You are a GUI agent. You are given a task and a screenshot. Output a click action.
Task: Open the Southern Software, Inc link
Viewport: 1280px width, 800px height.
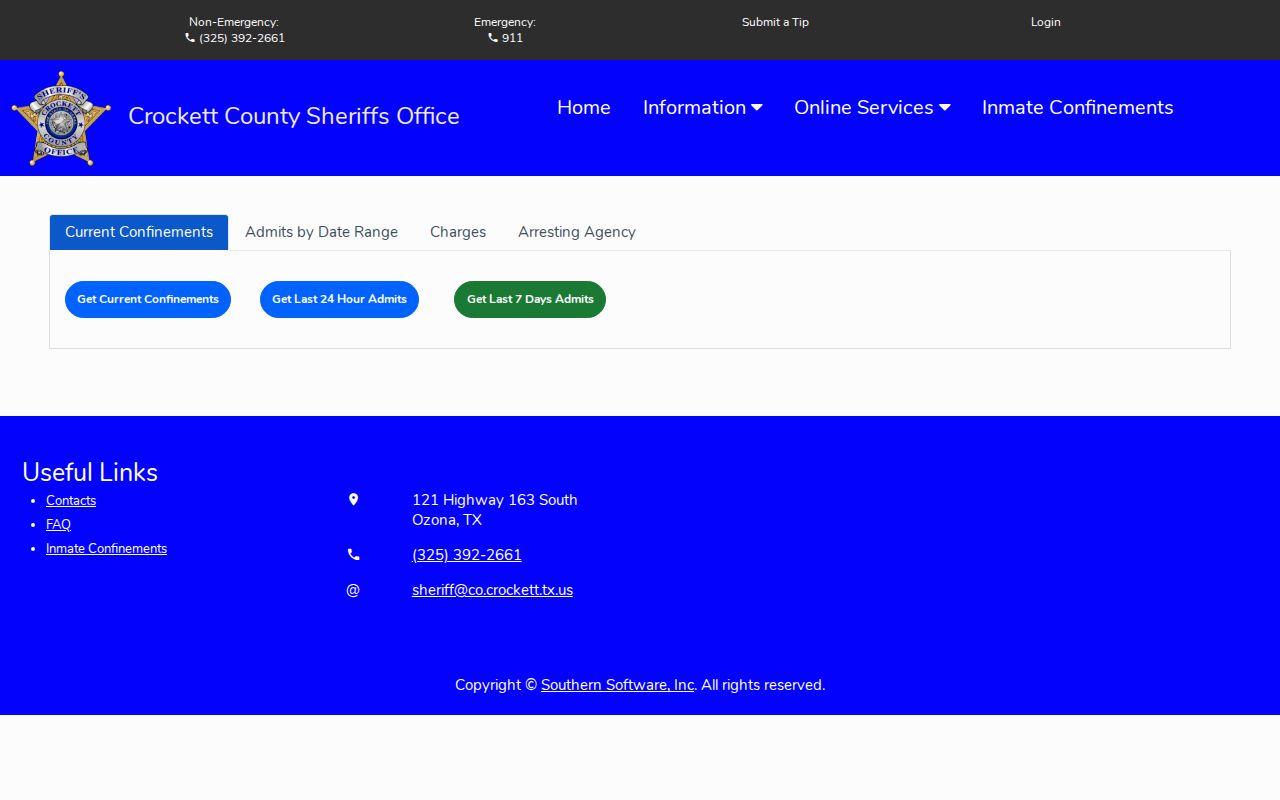[x=618, y=685]
